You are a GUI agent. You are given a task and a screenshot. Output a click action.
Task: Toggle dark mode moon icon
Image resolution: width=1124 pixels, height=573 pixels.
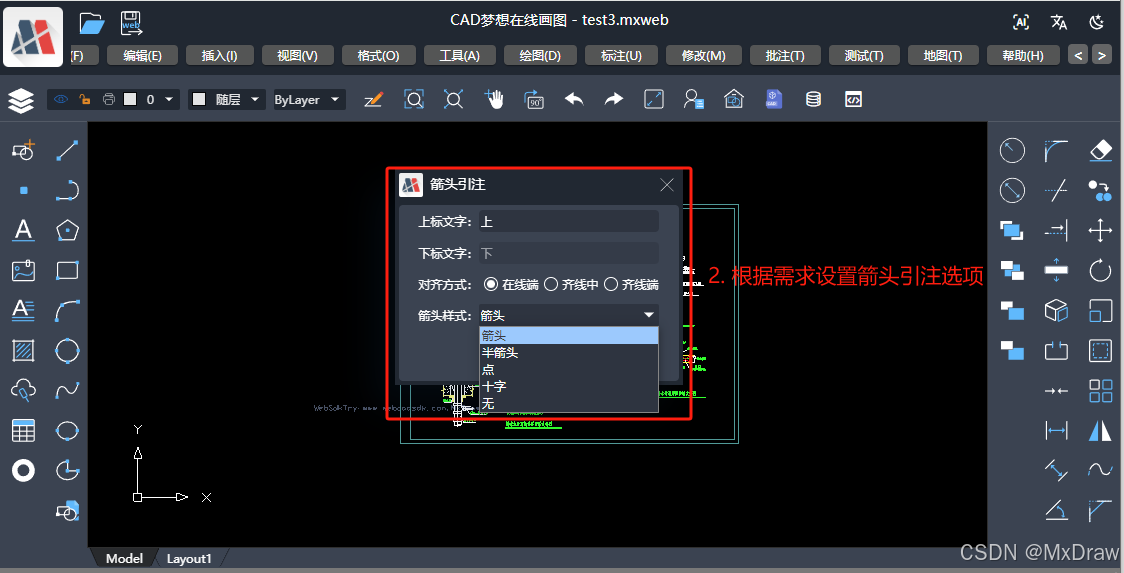click(1096, 22)
